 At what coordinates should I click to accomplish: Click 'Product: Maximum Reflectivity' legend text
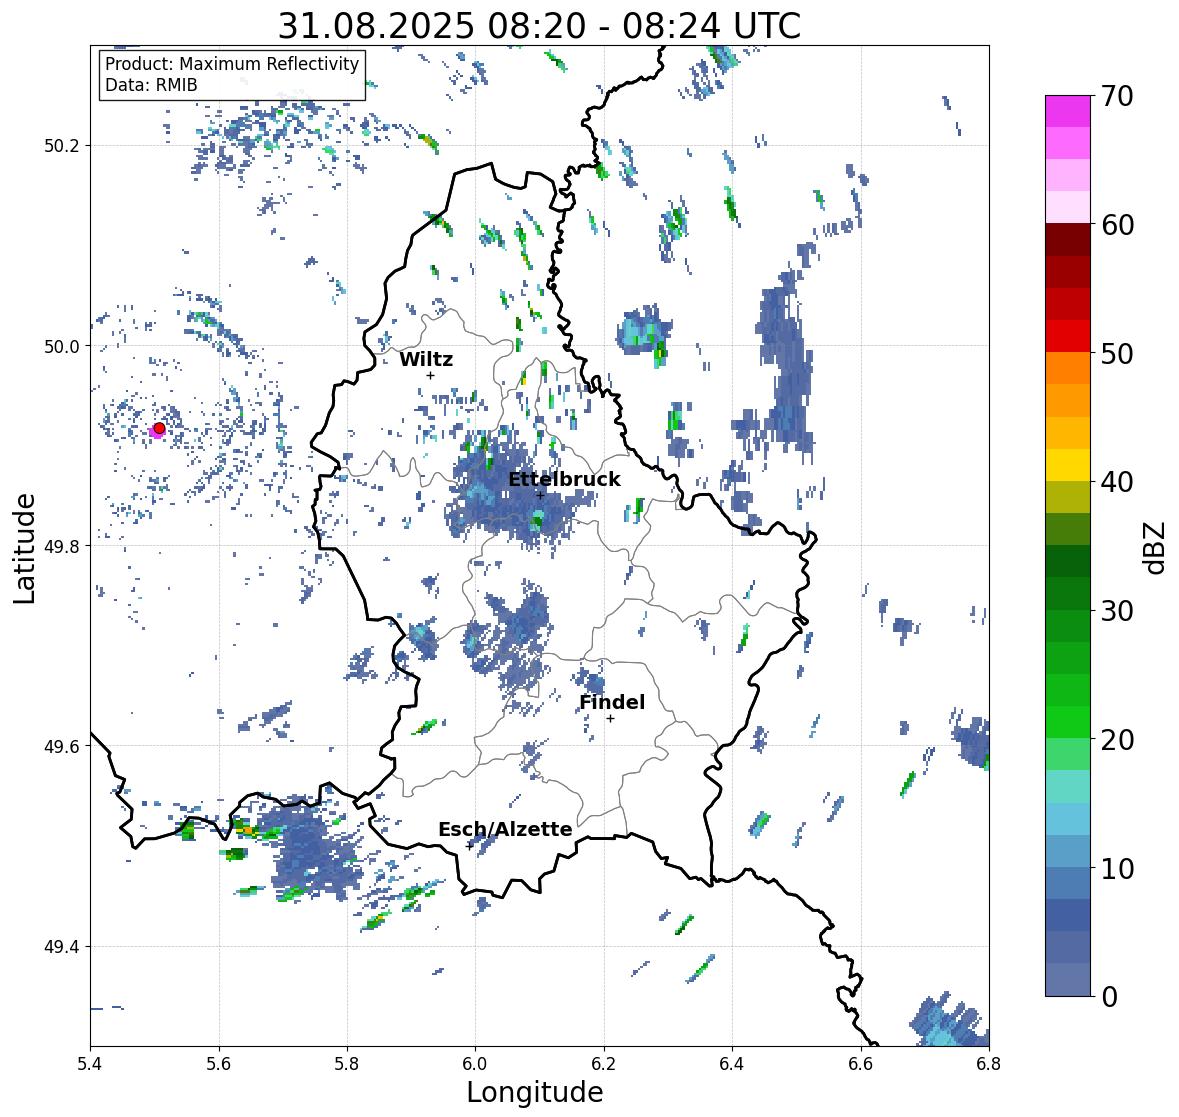coord(232,64)
